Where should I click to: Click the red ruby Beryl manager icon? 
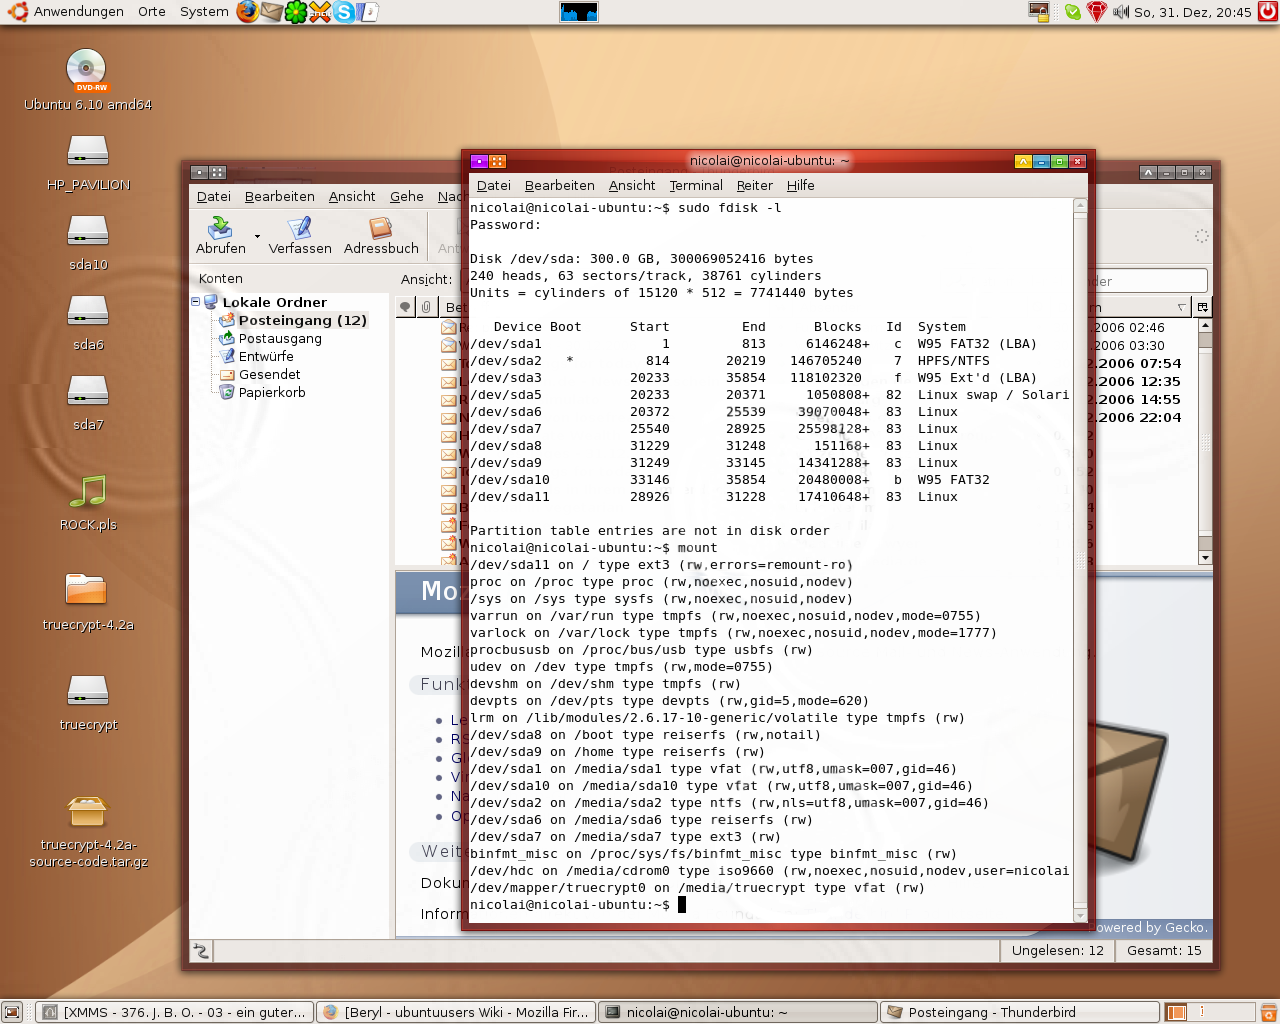click(1097, 12)
